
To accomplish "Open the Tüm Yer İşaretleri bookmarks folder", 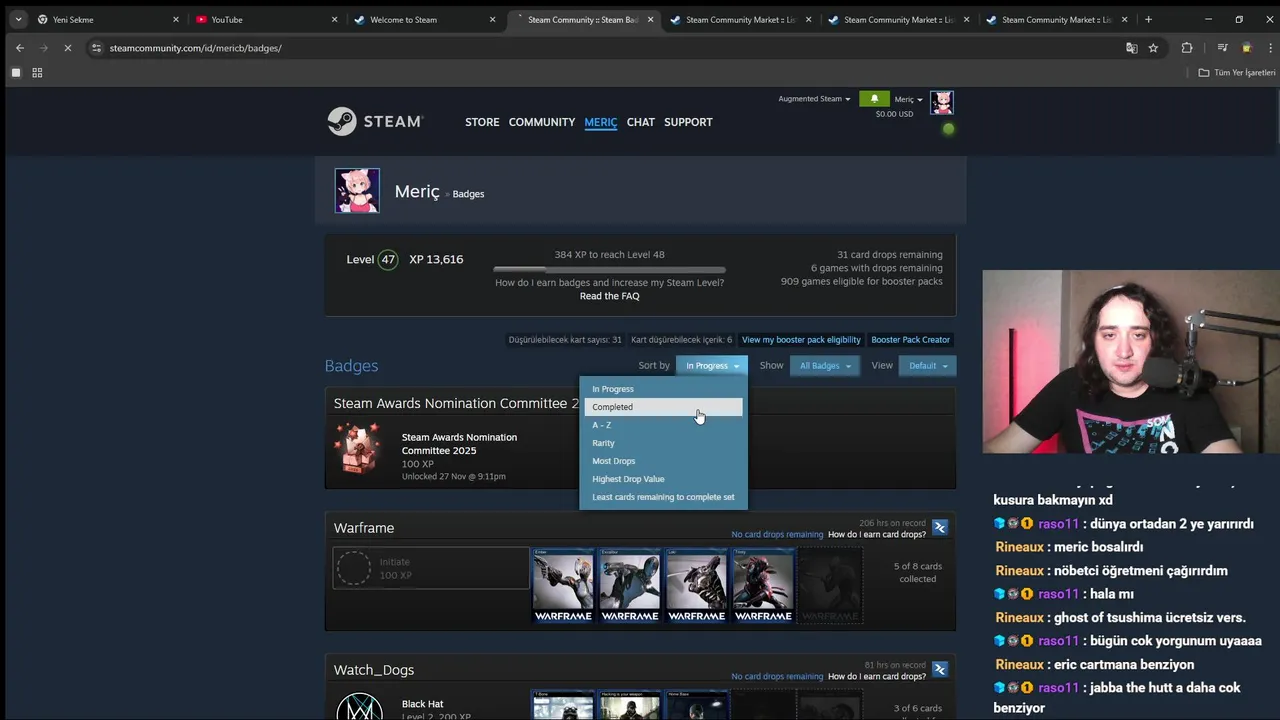I will coord(1237,73).
